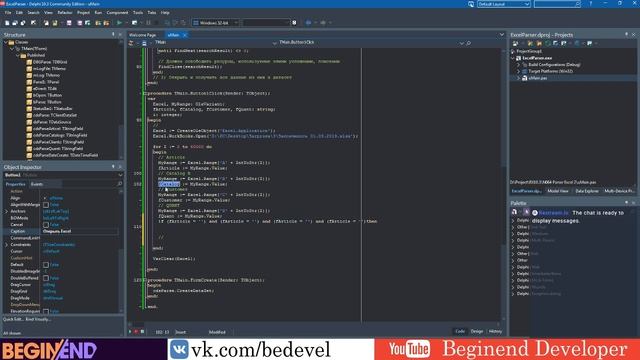Switch to the Code view tab
Screen dimensions: 640x360
(x=460, y=331)
